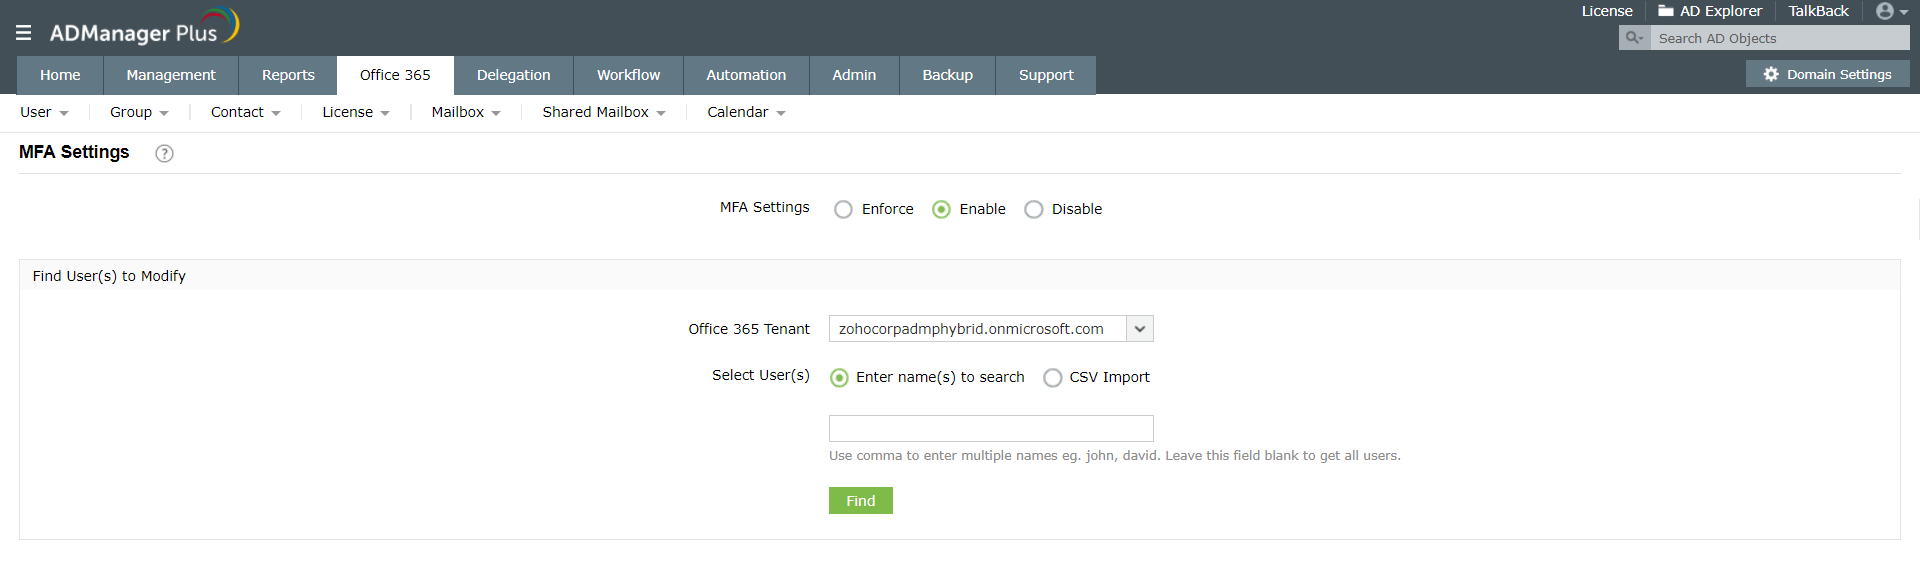This screenshot has width=1920, height=561.
Task: Click the MFA Settings help question icon
Action: tap(165, 153)
